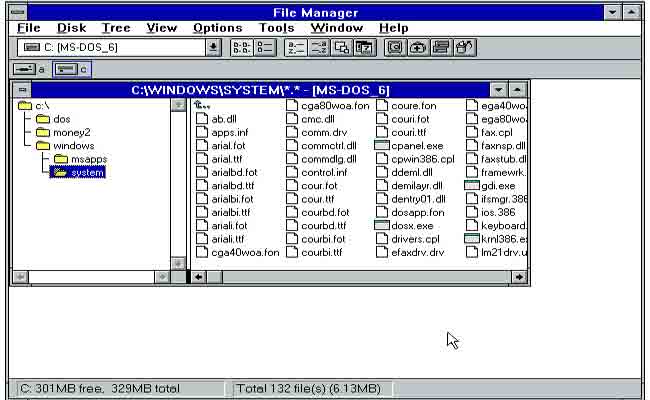This screenshot has height=400, width=650.
Task: Click the medical kit antivirus tool button
Action: click(418, 48)
